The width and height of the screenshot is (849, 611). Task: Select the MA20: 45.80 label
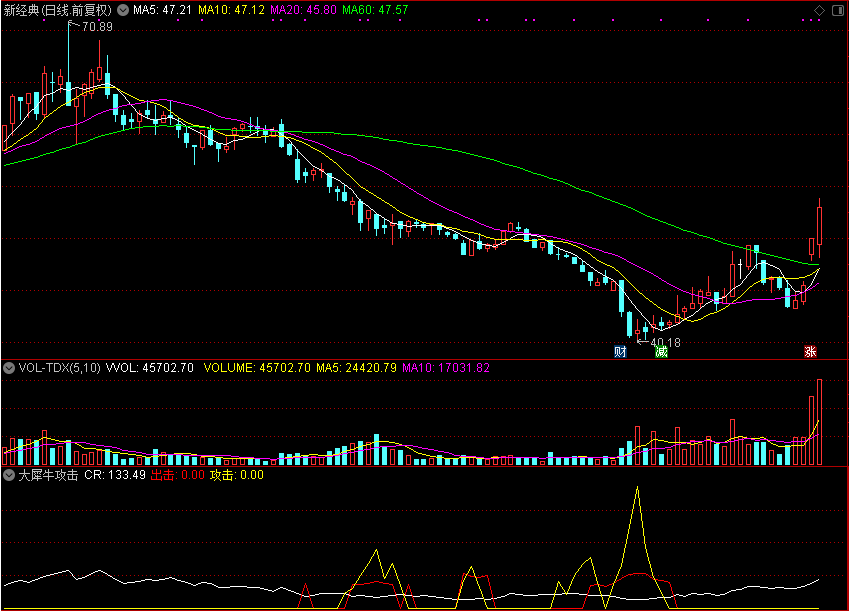pos(303,10)
